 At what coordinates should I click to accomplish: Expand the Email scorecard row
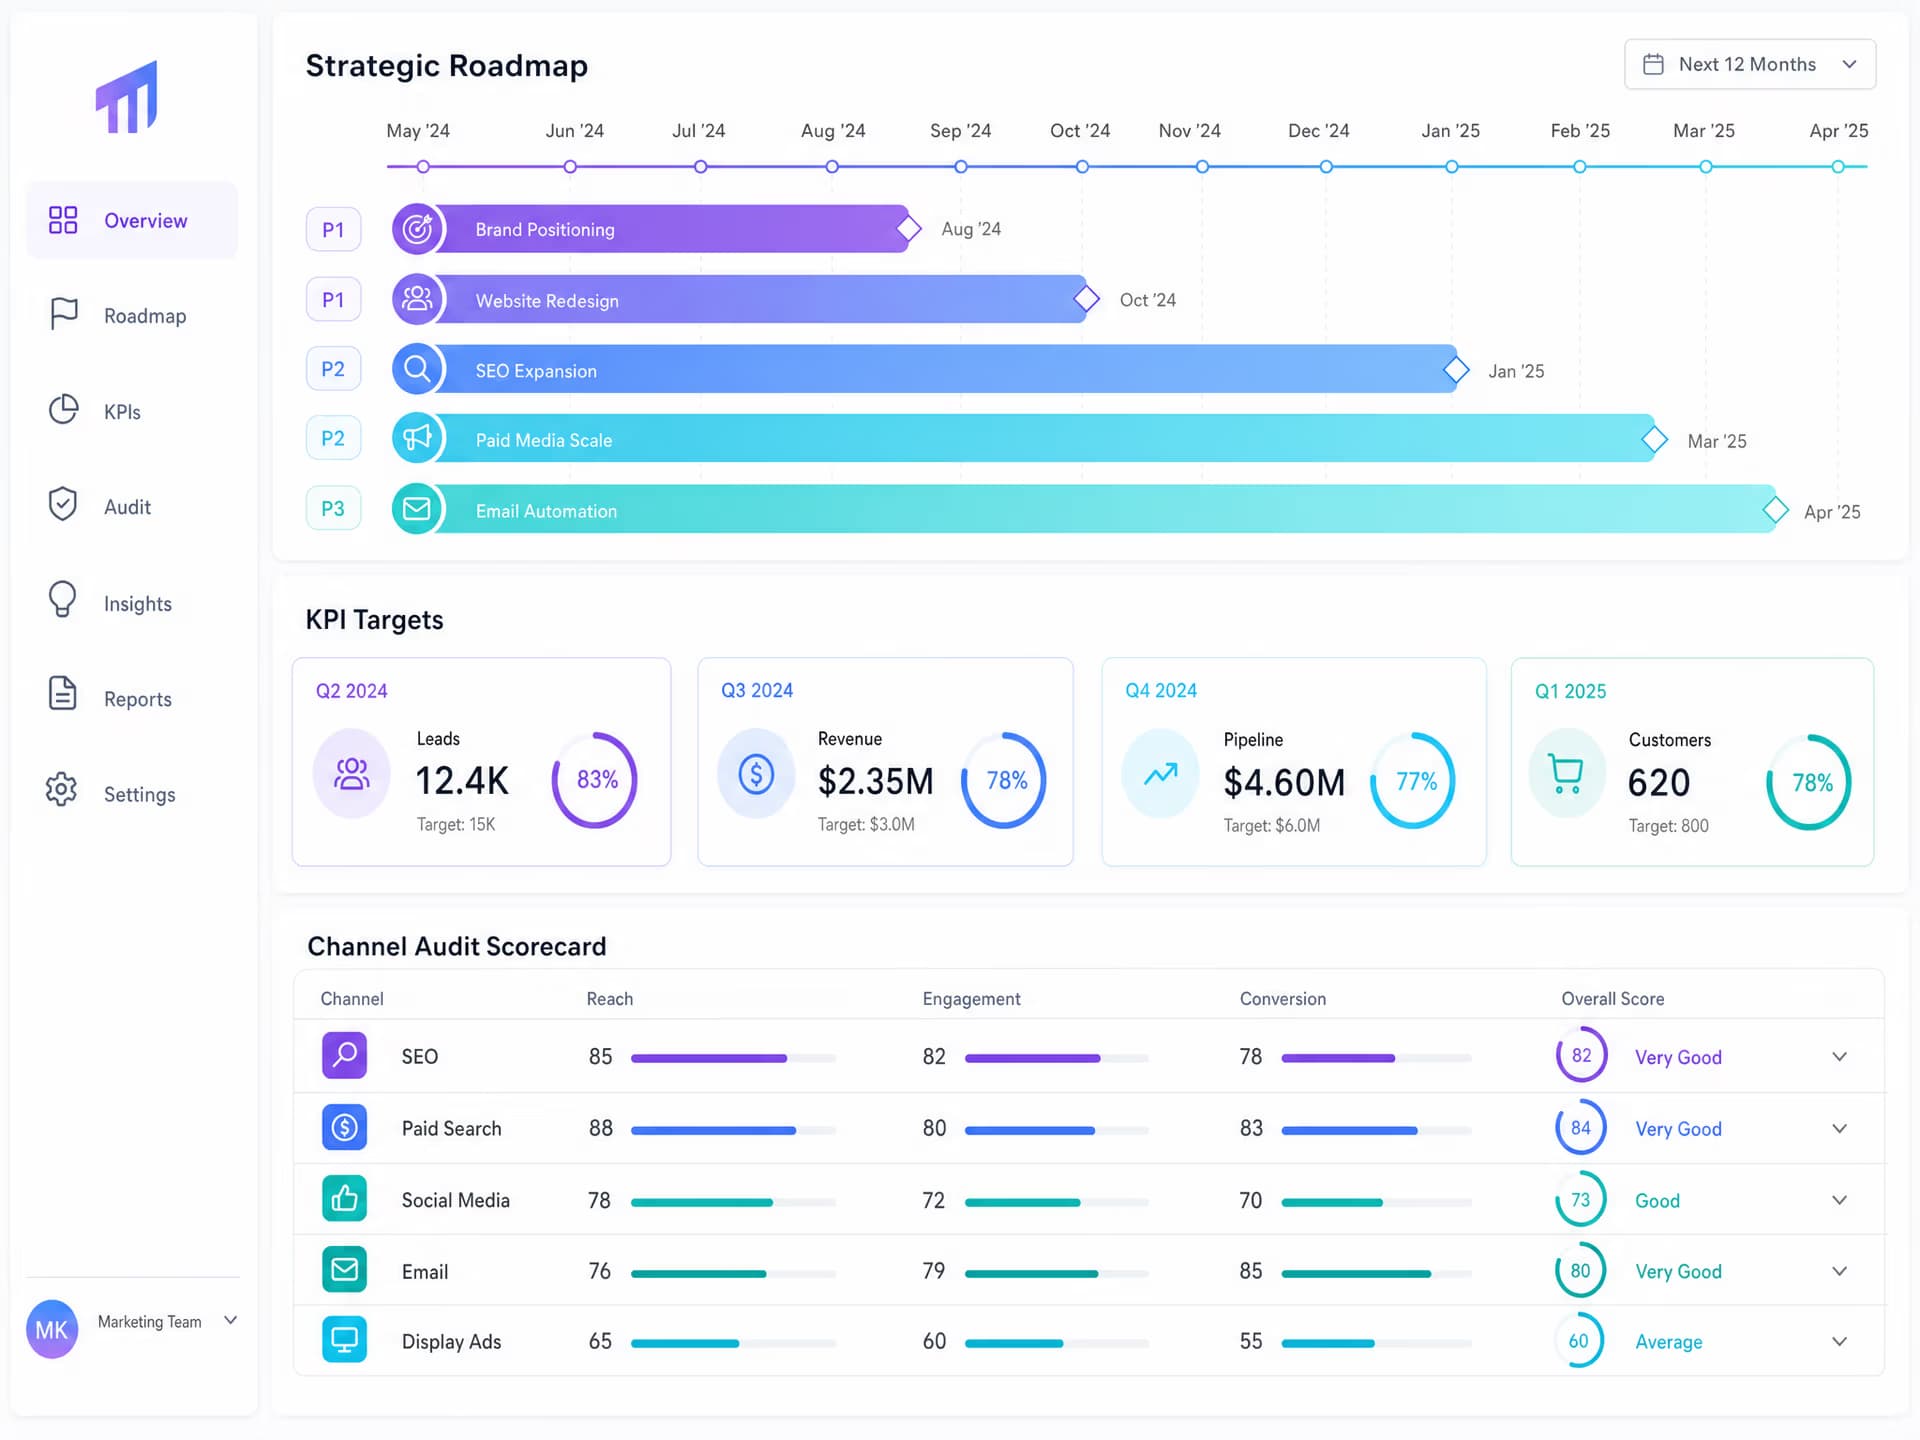tap(1839, 1271)
